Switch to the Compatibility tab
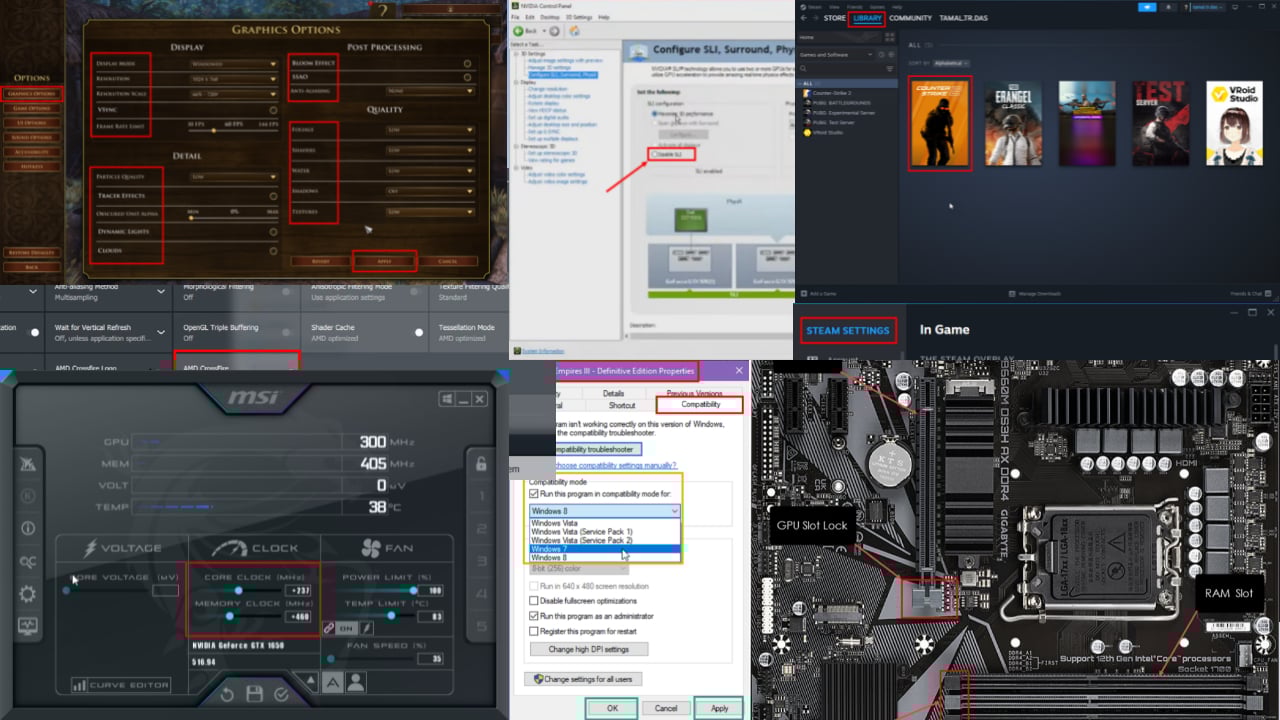 (x=700, y=405)
